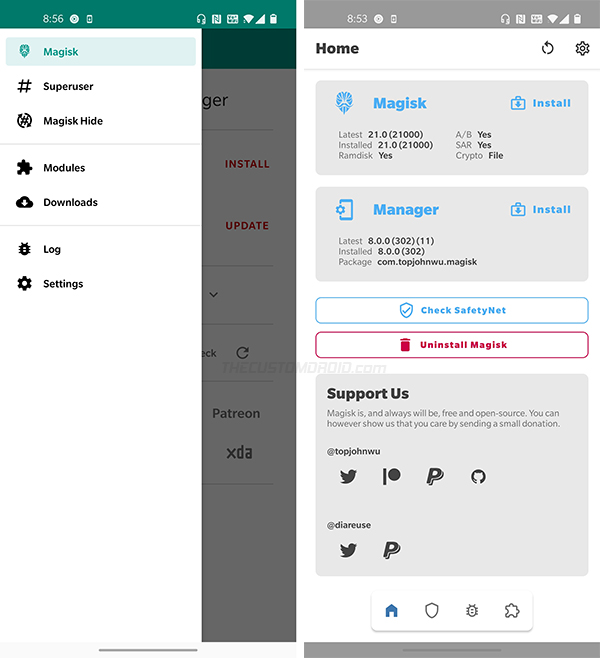Tap the Uninstall Magisk button
The height and width of the screenshot is (658, 600).
(452, 345)
